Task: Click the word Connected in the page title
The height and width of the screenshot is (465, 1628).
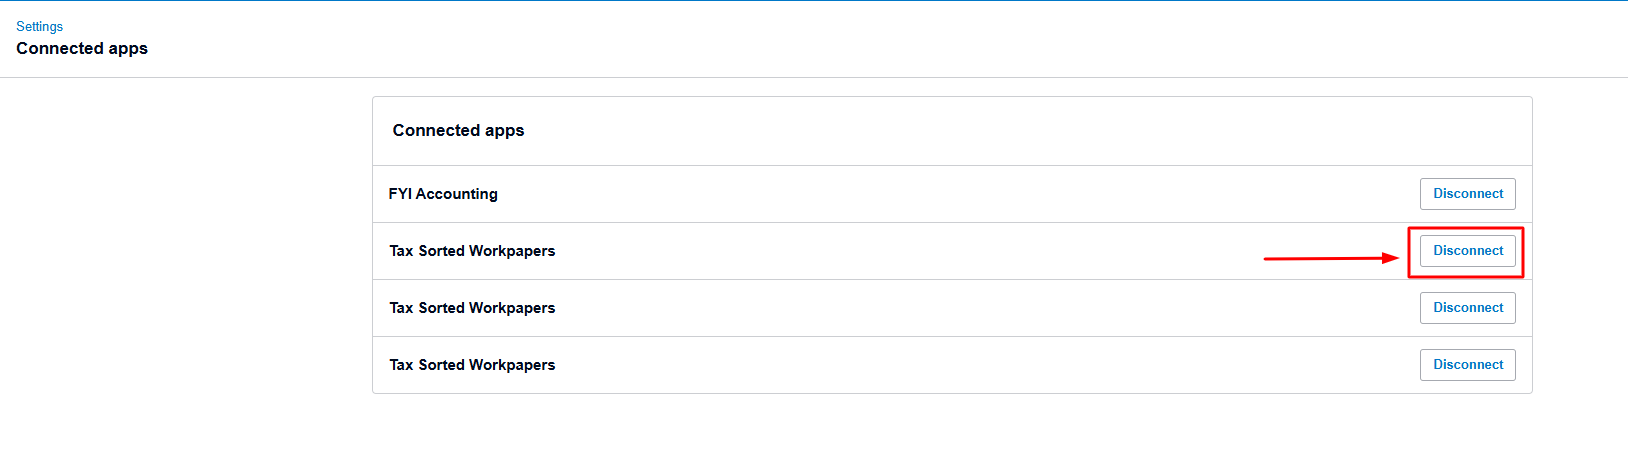Action: tap(60, 48)
